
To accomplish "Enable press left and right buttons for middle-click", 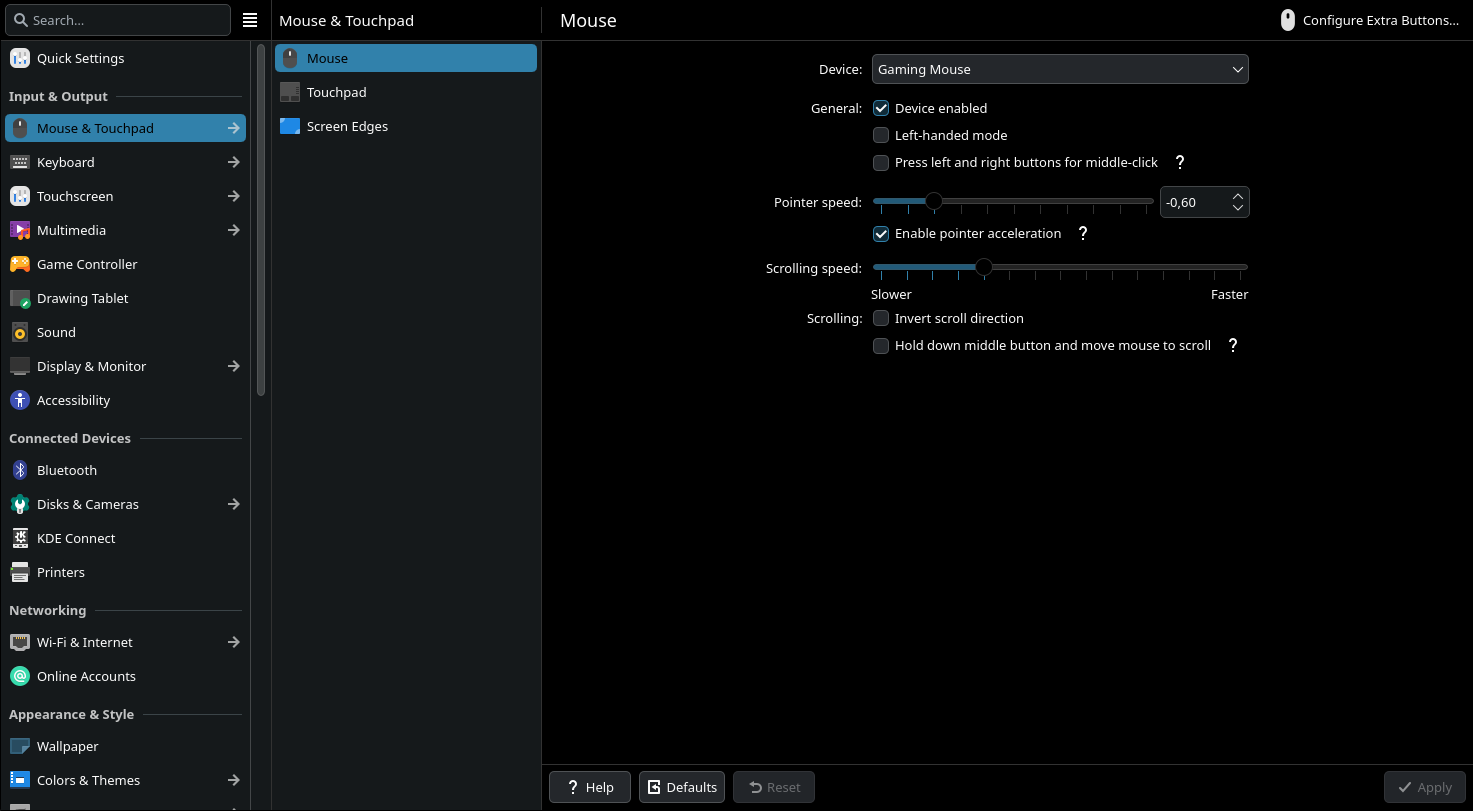I will 881,162.
